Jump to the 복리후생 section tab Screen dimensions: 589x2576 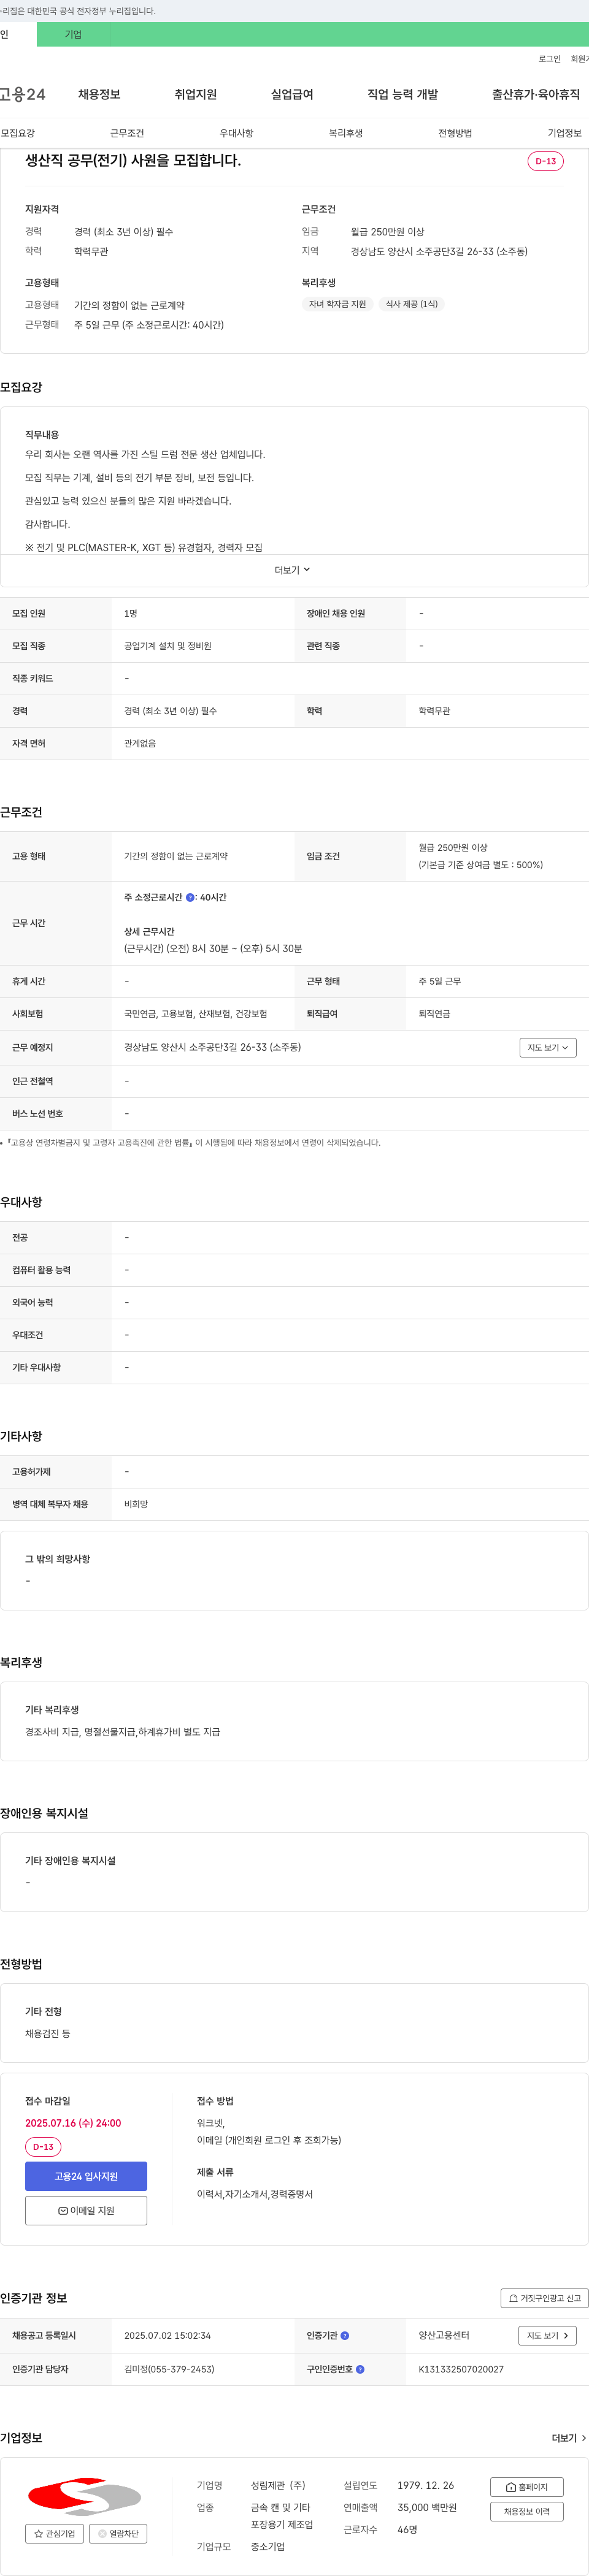tap(346, 133)
